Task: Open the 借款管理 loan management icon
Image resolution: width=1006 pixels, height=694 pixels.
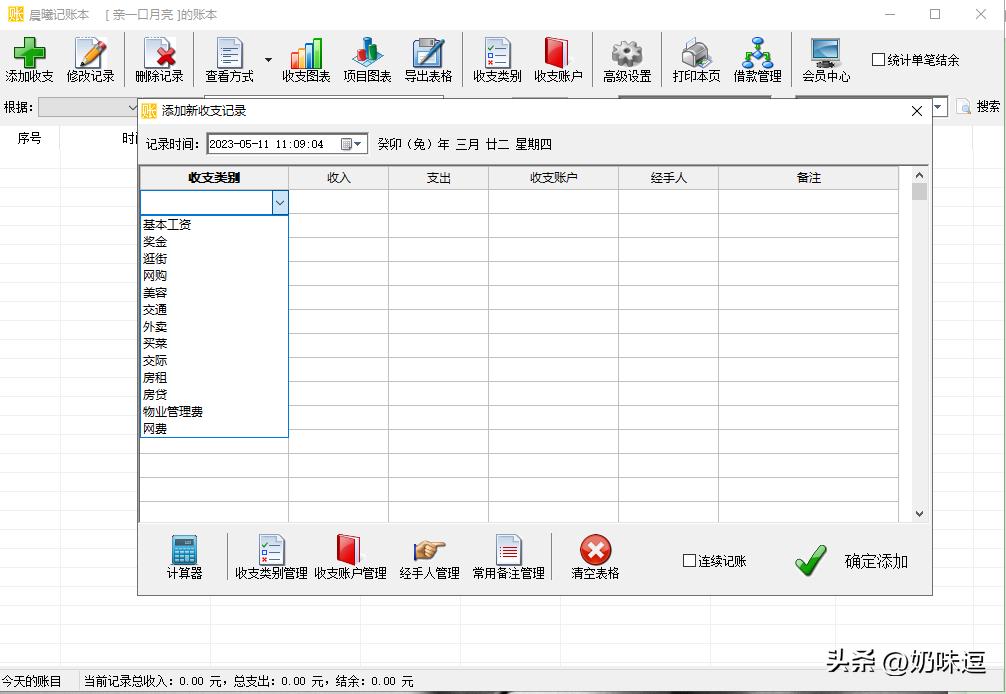Action: [x=757, y=58]
